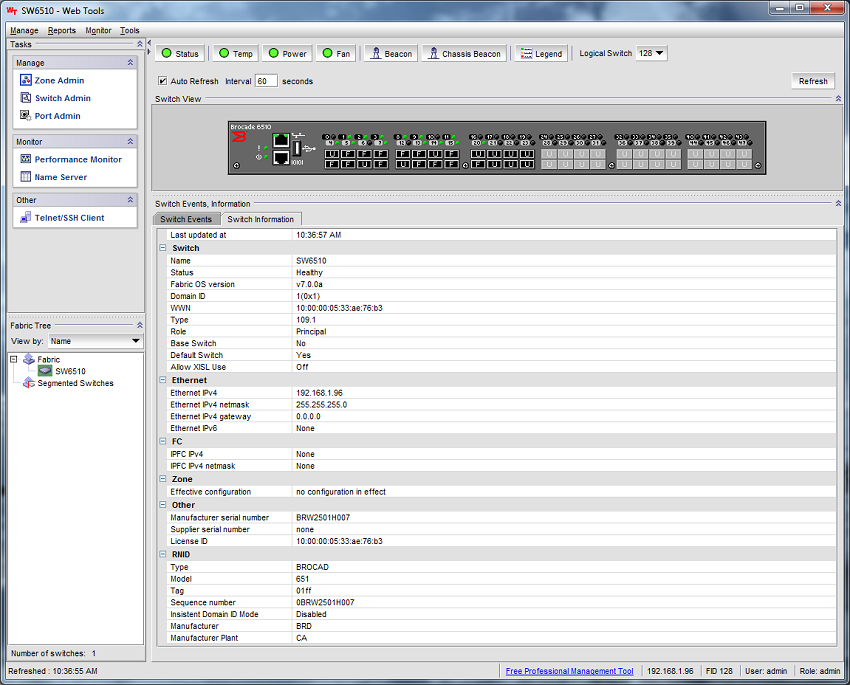This screenshot has width=850, height=685.
Task: Select the Switch Information tab
Action: coord(261,219)
